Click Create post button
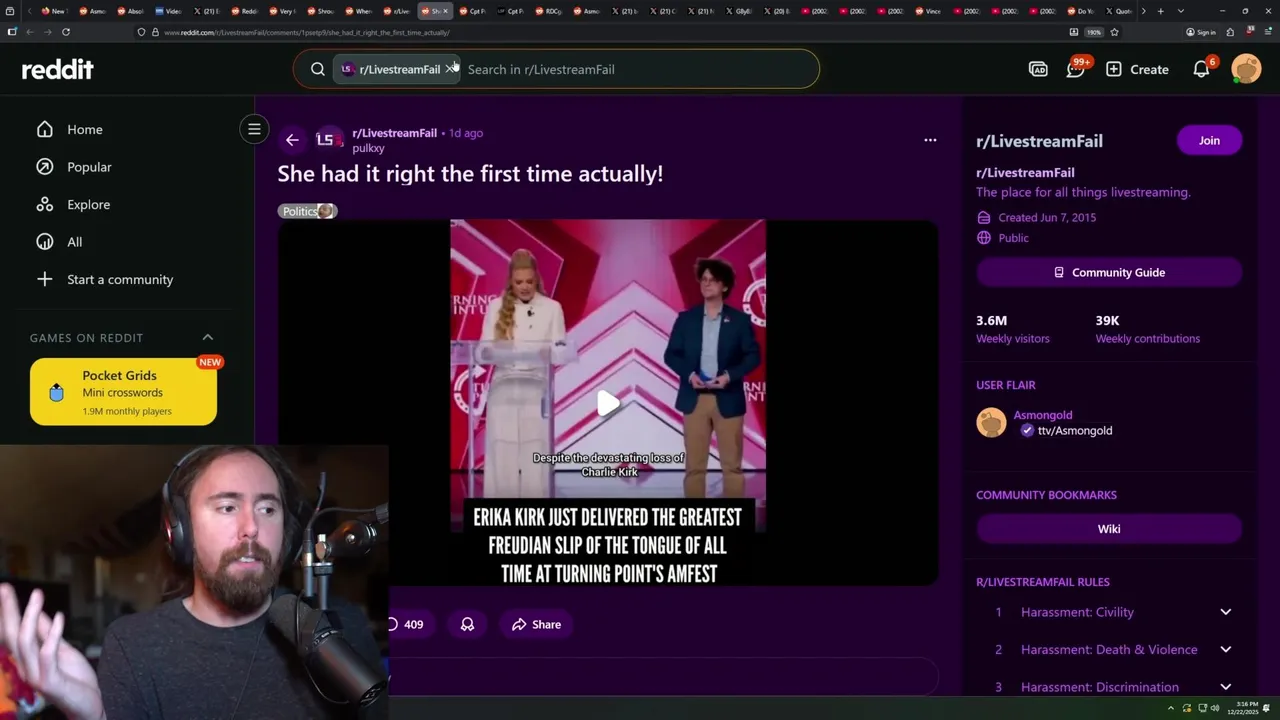The image size is (1280, 720). tap(1137, 69)
